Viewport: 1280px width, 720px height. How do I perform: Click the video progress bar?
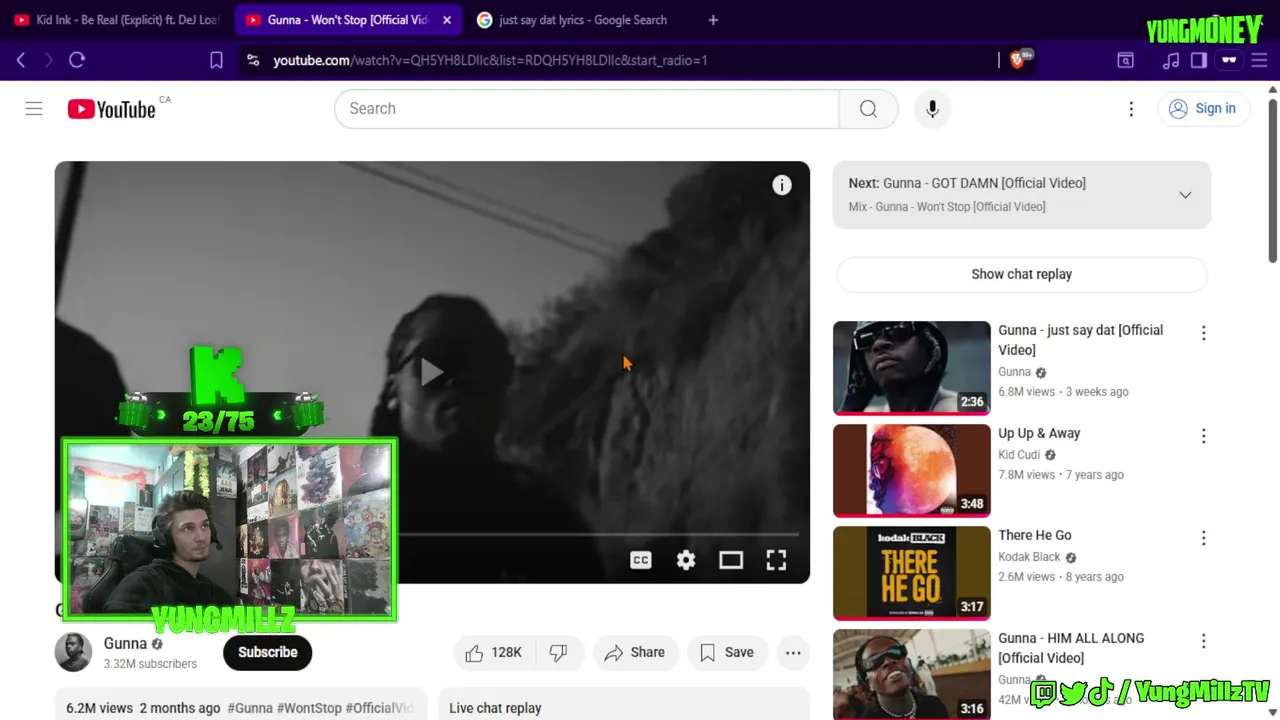(x=598, y=535)
